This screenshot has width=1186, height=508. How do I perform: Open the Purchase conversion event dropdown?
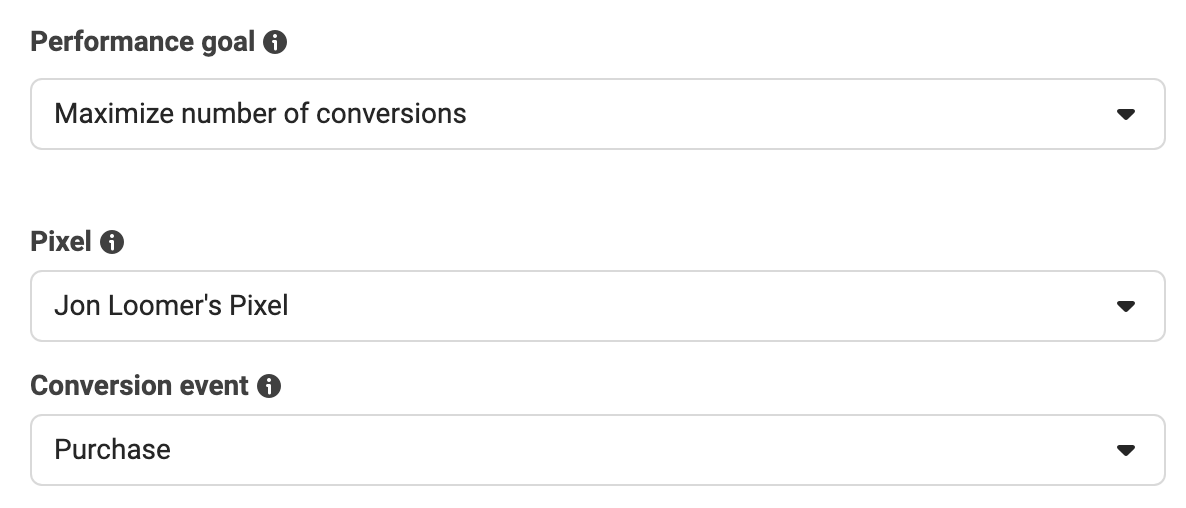[x=598, y=450]
